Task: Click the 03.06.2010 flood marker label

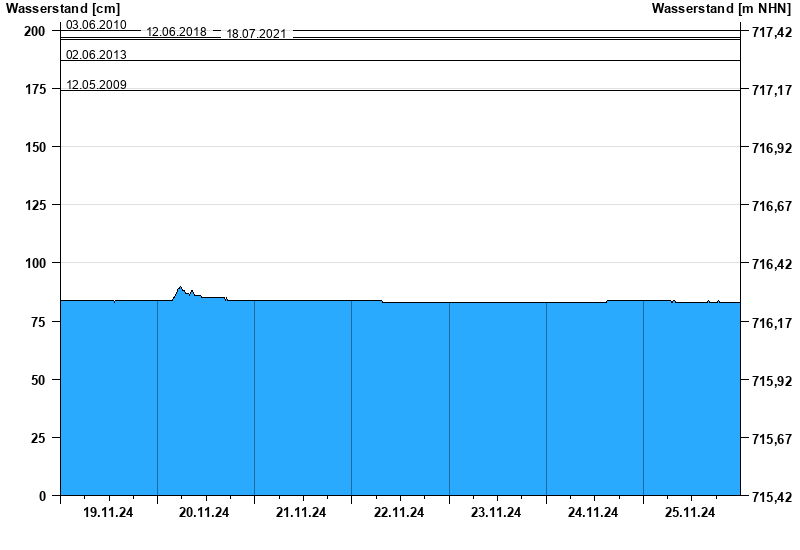Action: [x=96, y=24]
